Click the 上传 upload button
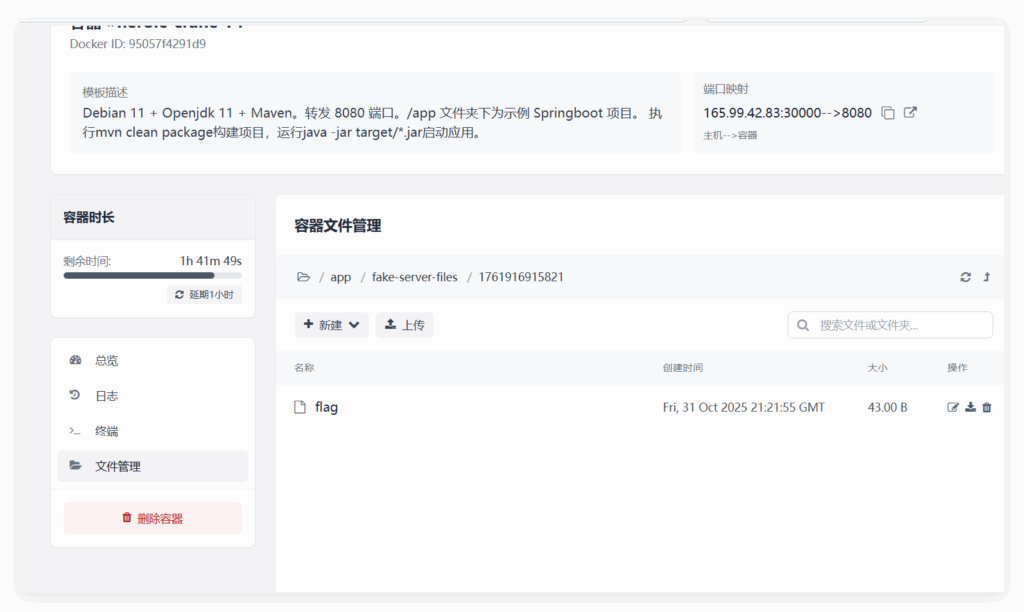Viewport: 1024px width, 612px height. tap(404, 325)
